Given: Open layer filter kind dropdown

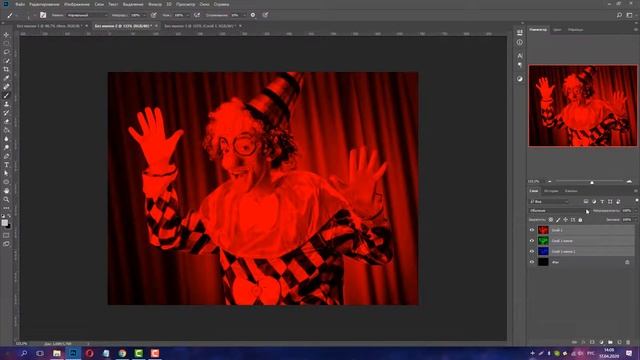Looking at the screenshot, I should coord(549,202).
